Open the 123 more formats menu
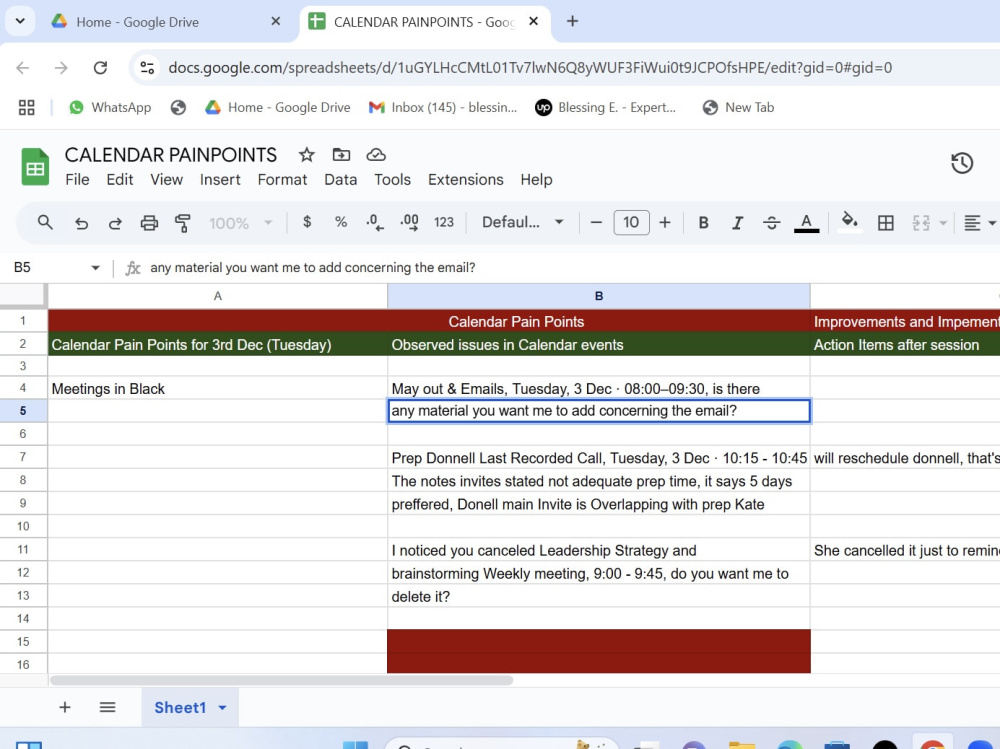 click(x=444, y=222)
